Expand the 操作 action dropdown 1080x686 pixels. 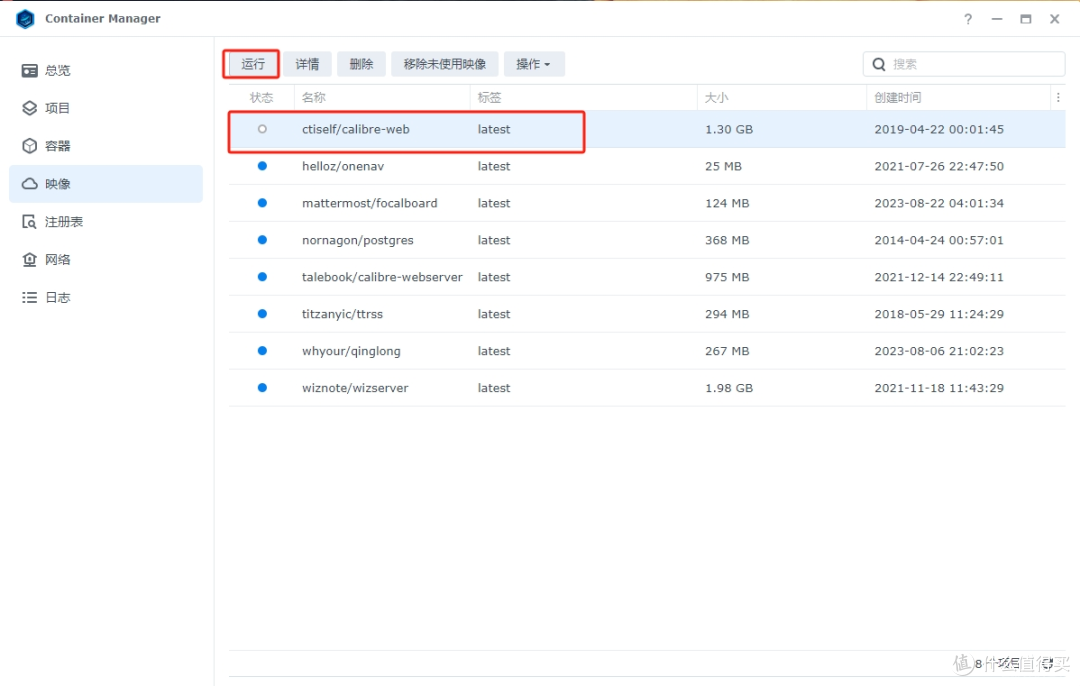pyautogui.click(x=534, y=64)
